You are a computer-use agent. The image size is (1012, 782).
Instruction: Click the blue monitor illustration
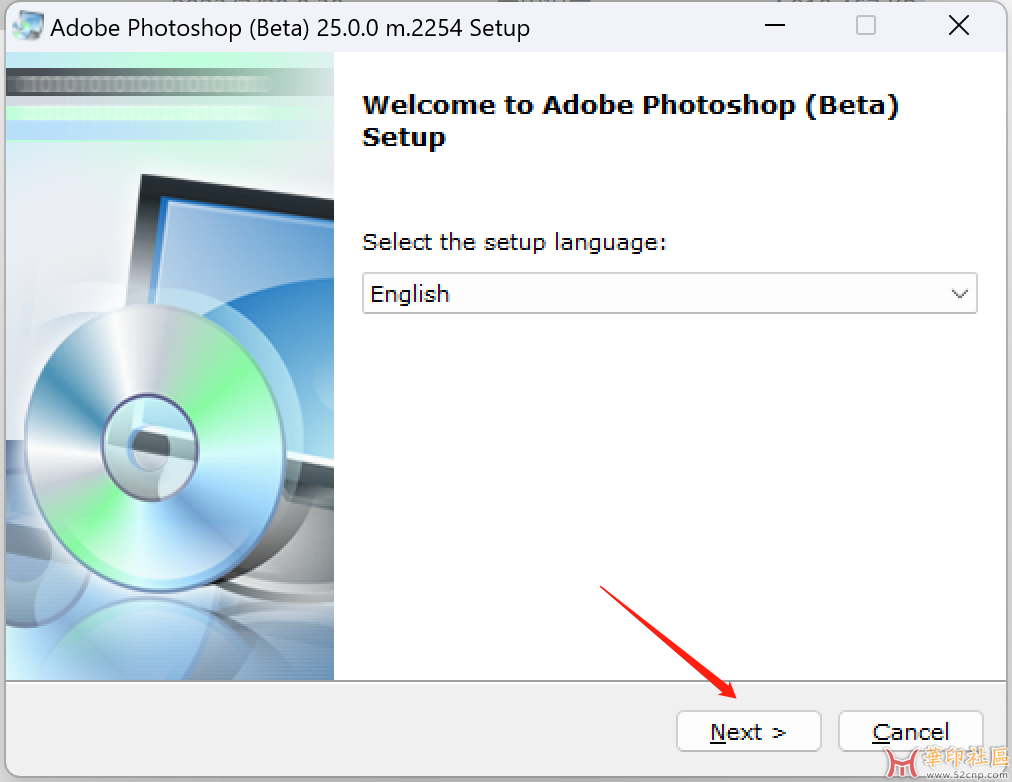(250, 250)
